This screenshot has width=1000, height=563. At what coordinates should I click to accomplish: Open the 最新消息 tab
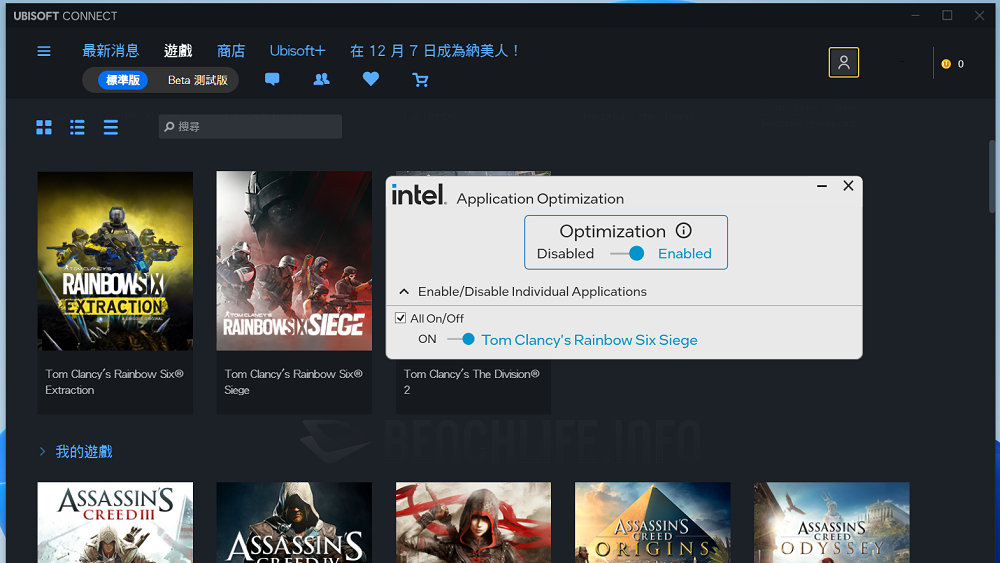(x=110, y=50)
